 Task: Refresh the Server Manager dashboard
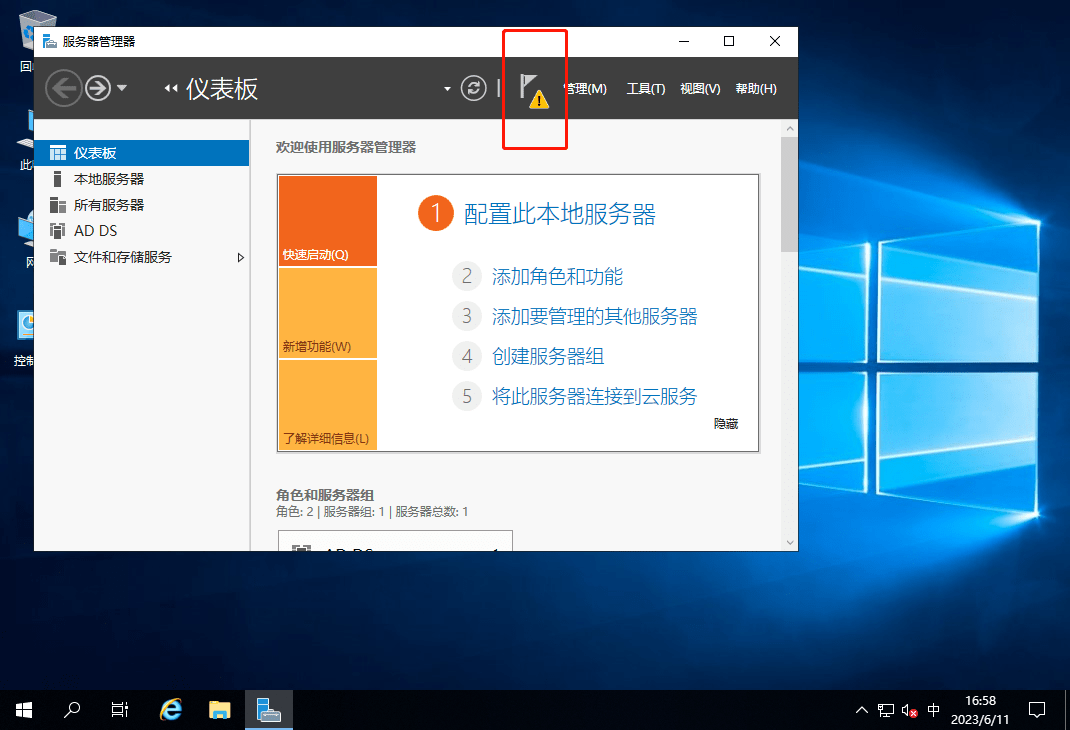point(473,88)
